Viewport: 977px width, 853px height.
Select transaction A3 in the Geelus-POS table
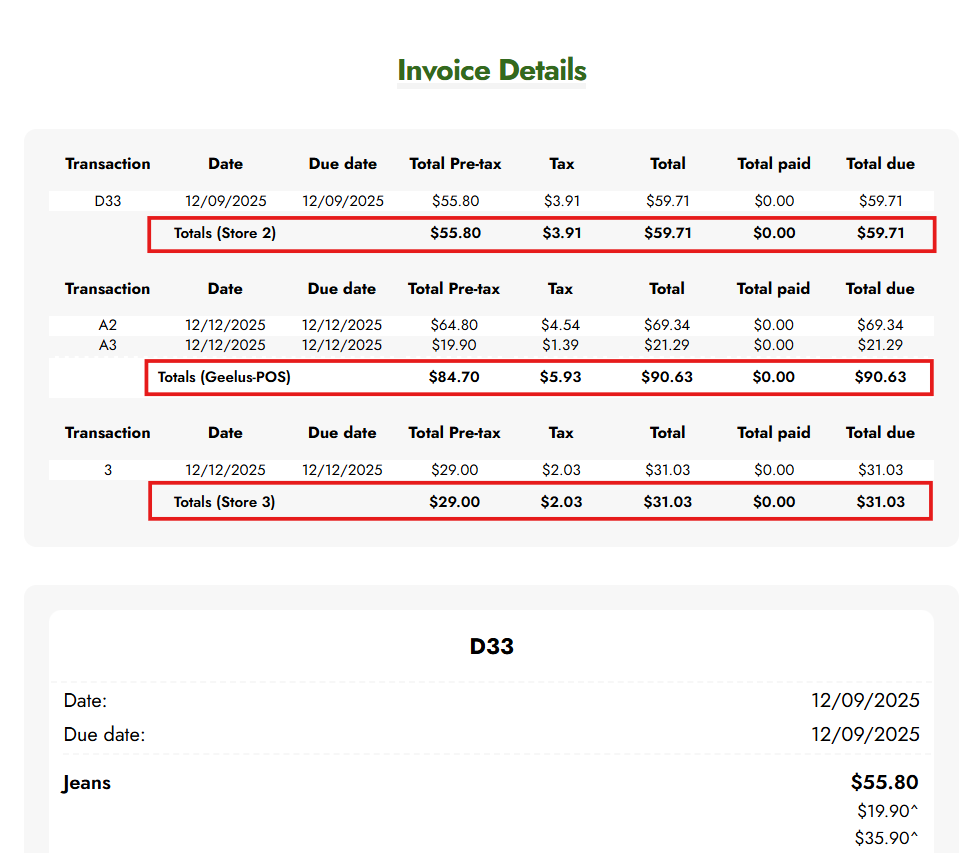107,345
